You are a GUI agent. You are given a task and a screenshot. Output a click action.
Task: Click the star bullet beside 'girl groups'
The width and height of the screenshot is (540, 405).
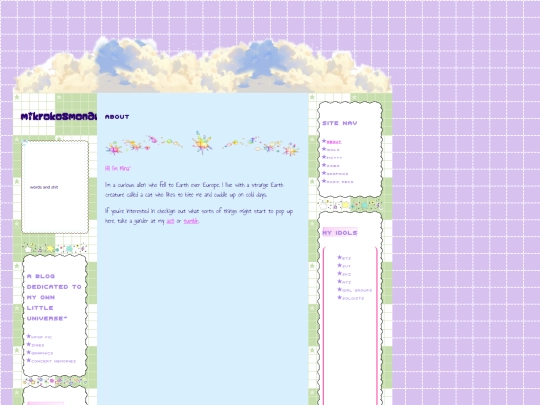pos(339,290)
